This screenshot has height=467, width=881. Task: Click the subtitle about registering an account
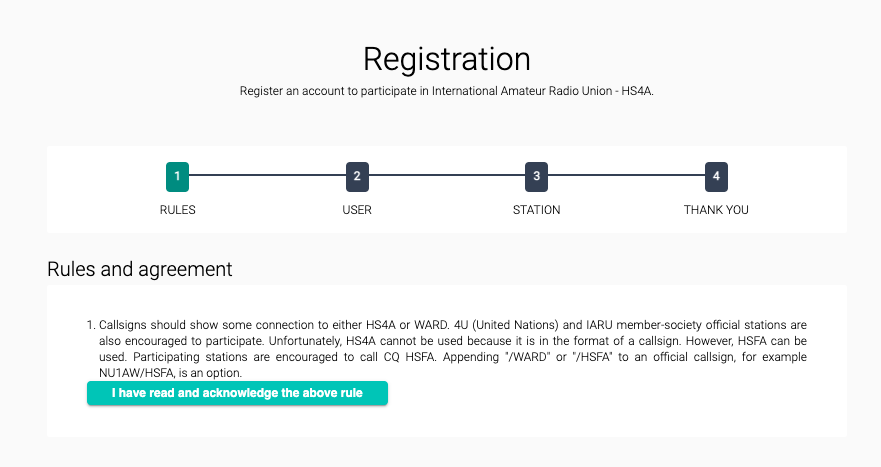coord(447,91)
